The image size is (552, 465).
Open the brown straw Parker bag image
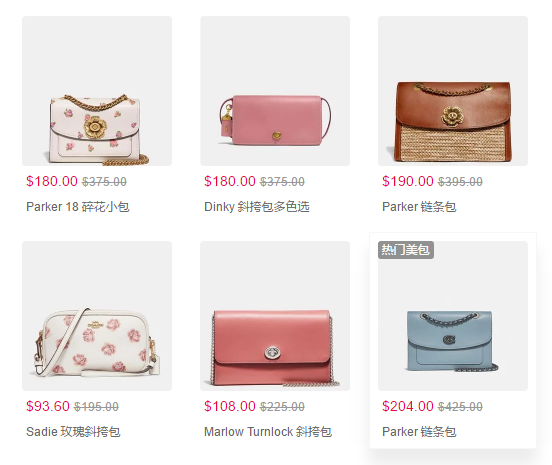point(453,91)
